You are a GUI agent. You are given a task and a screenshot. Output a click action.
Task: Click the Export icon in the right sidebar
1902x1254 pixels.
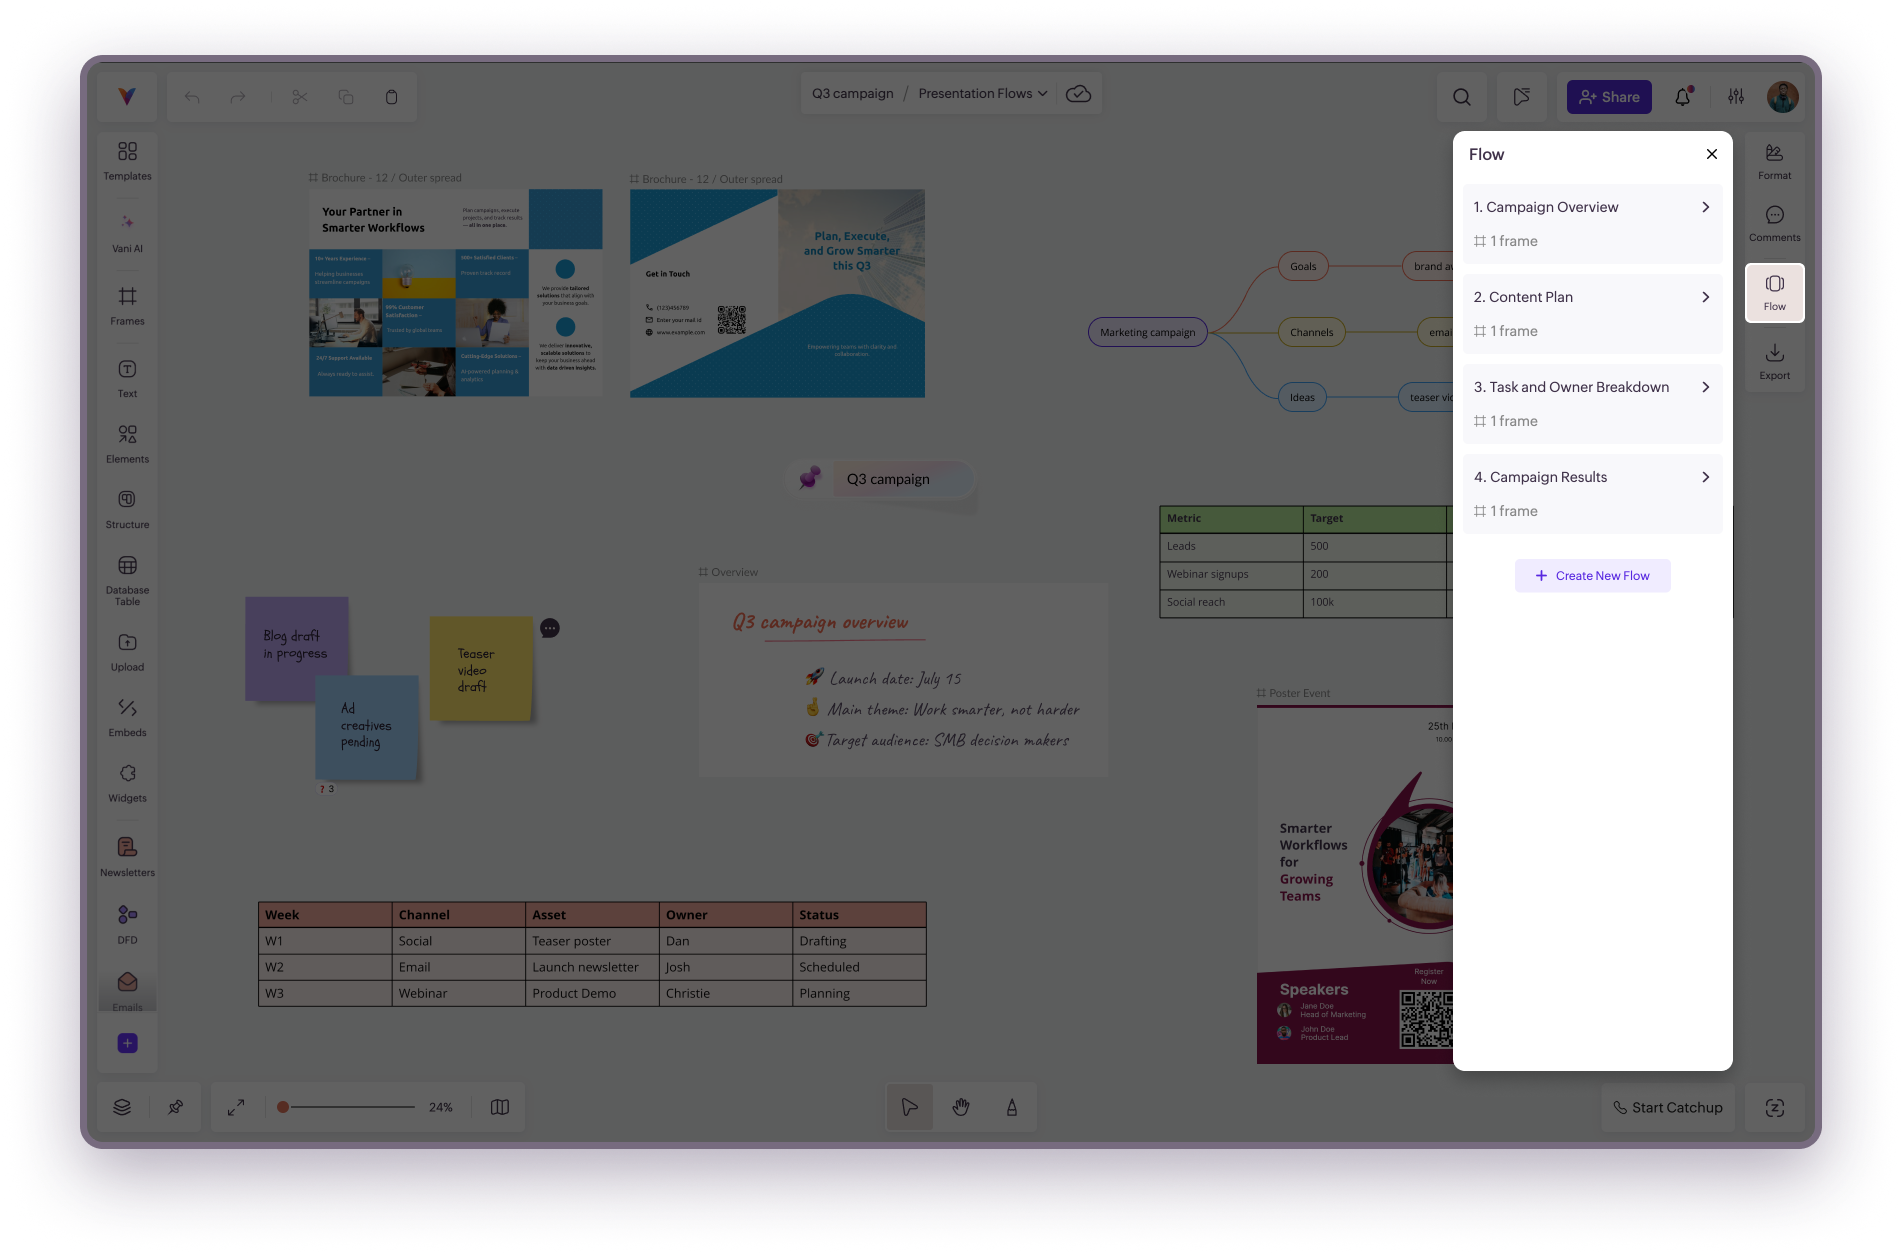coord(1774,362)
